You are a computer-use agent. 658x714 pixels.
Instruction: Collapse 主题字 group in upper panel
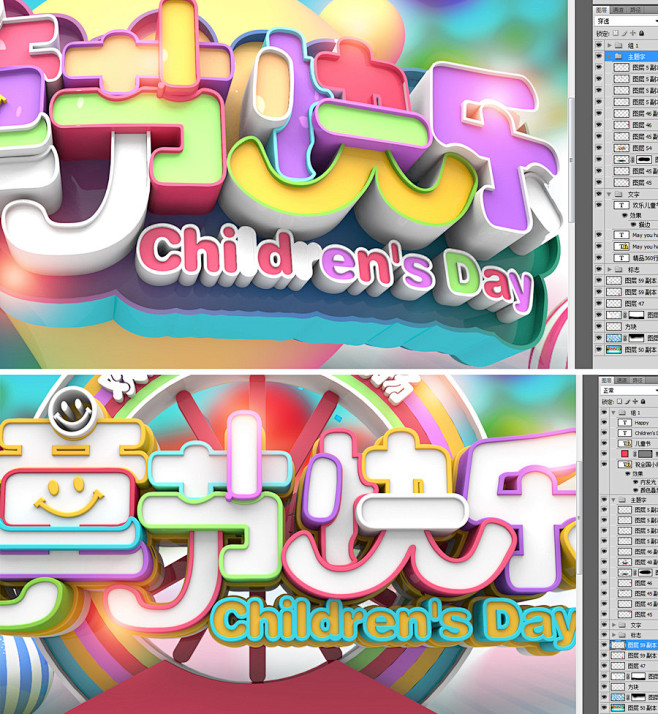pyautogui.click(x=610, y=57)
